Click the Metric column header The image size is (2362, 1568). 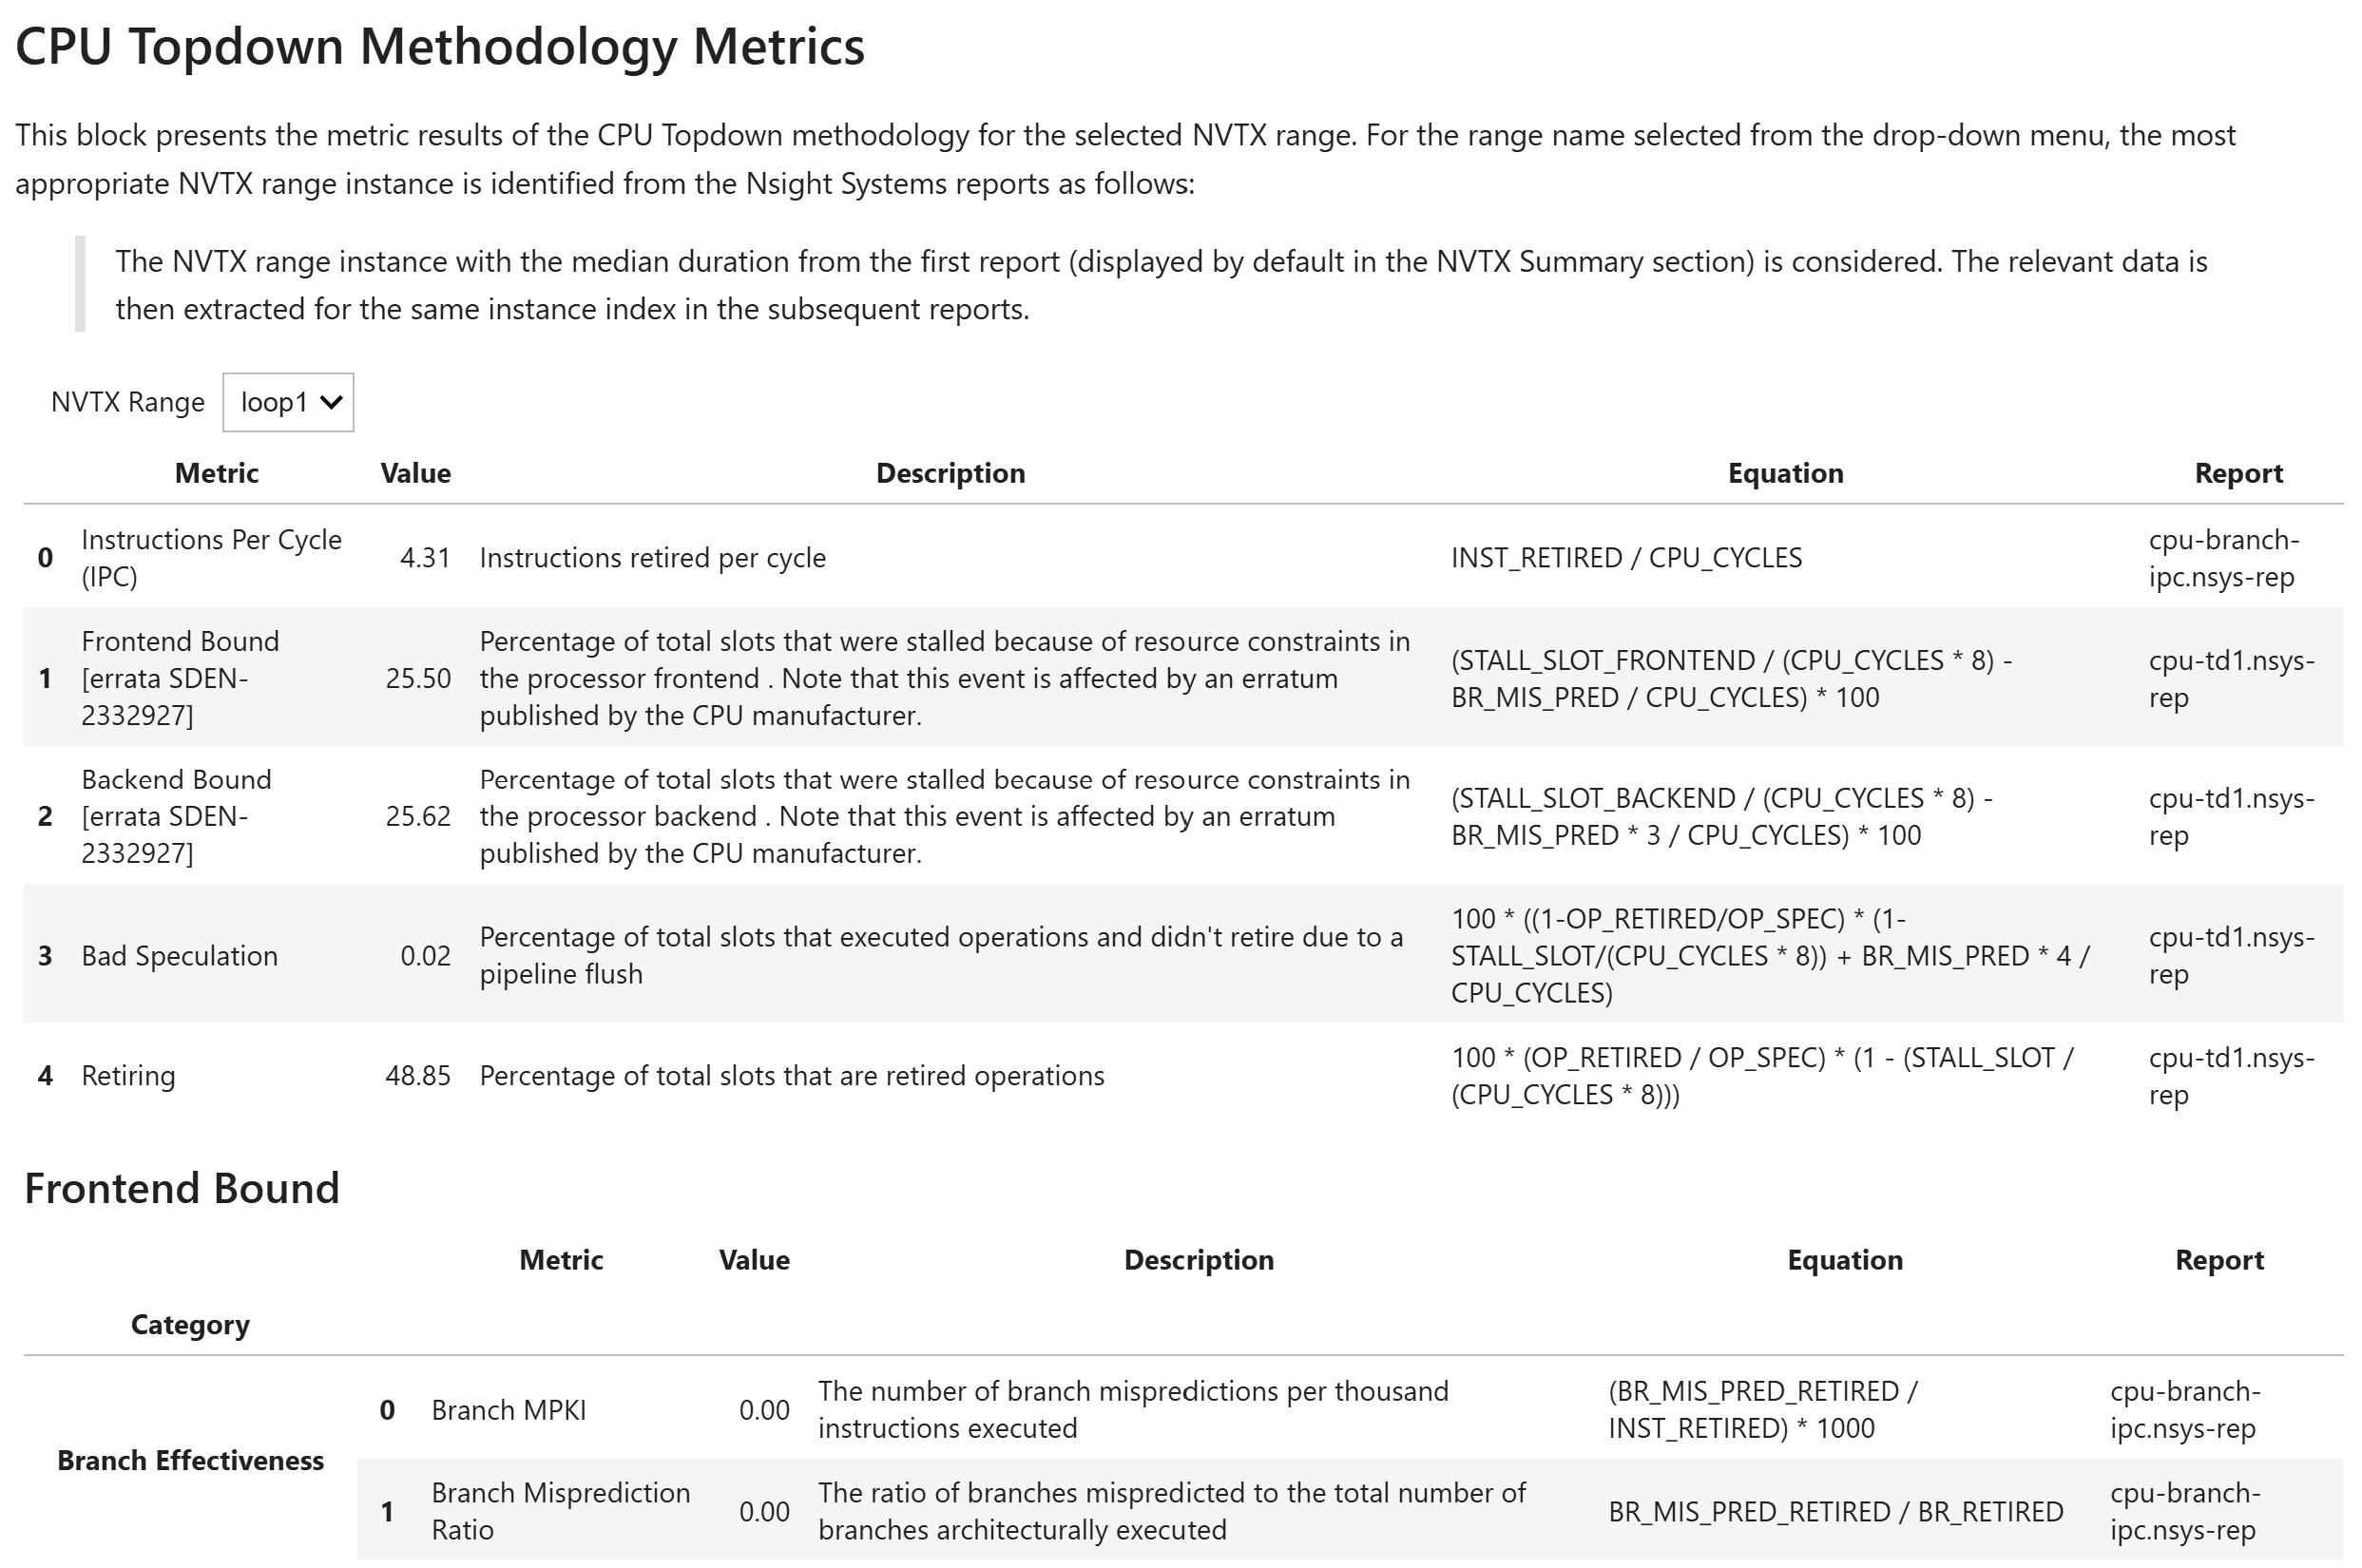tap(216, 472)
